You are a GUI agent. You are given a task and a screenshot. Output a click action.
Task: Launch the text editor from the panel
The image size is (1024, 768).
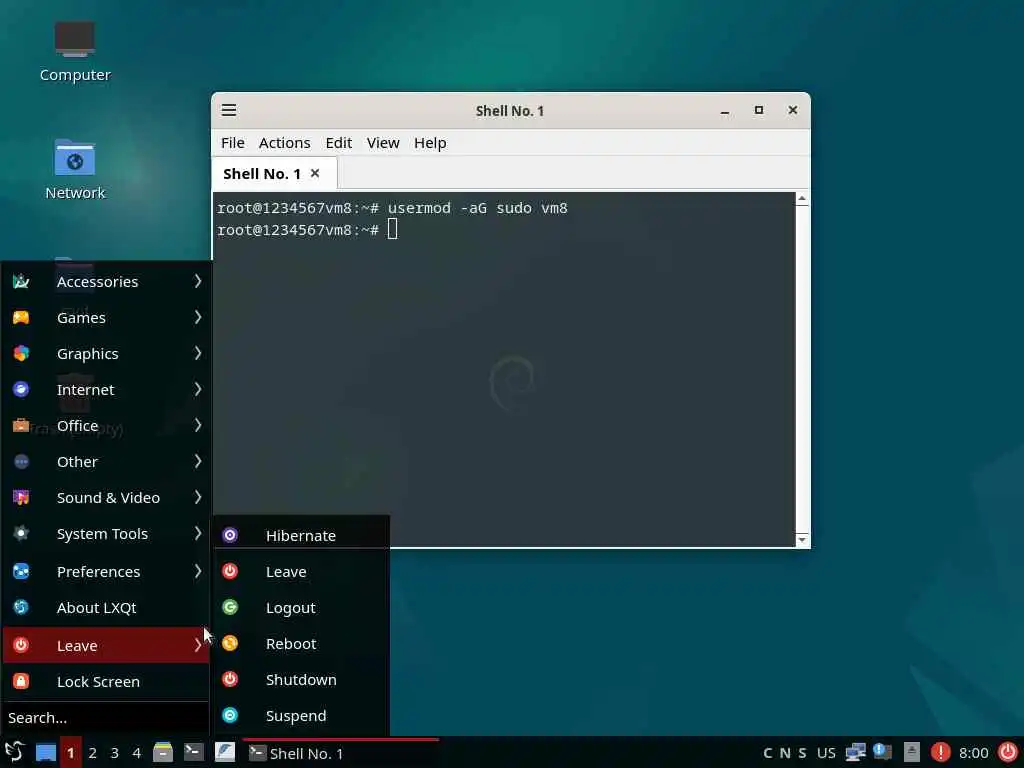click(225, 752)
